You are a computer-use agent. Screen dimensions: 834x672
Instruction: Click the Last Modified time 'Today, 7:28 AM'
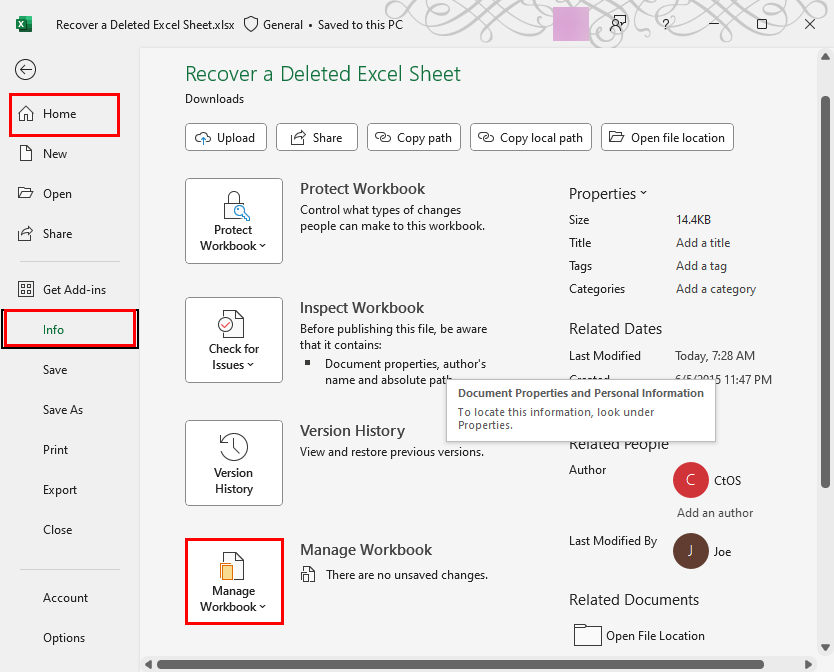pyautogui.click(x=715, y=355)
